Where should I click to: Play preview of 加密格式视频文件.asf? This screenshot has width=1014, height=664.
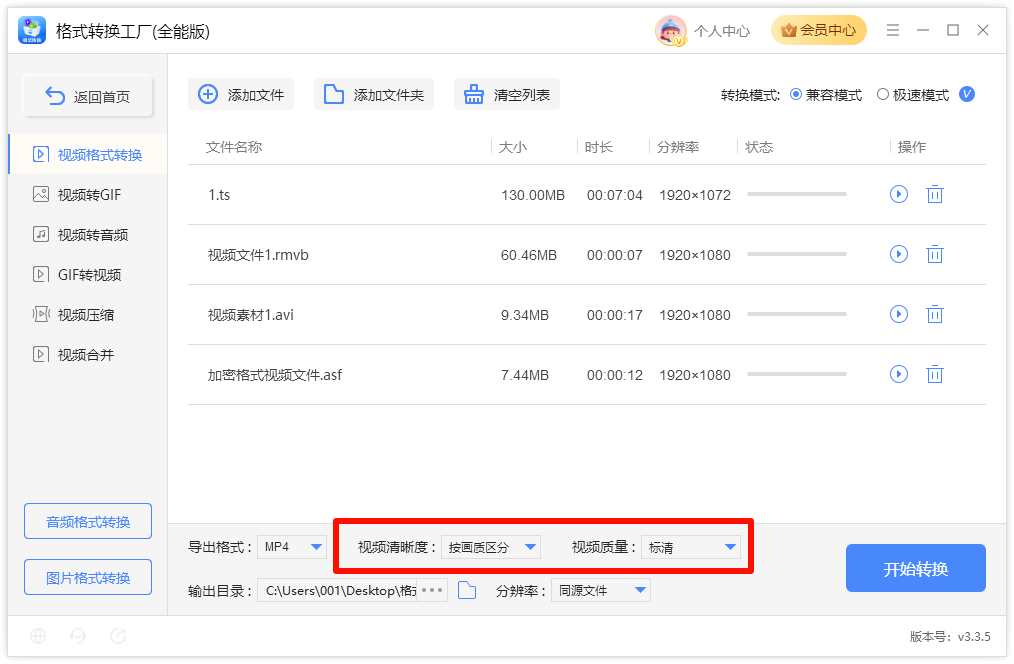899,374
